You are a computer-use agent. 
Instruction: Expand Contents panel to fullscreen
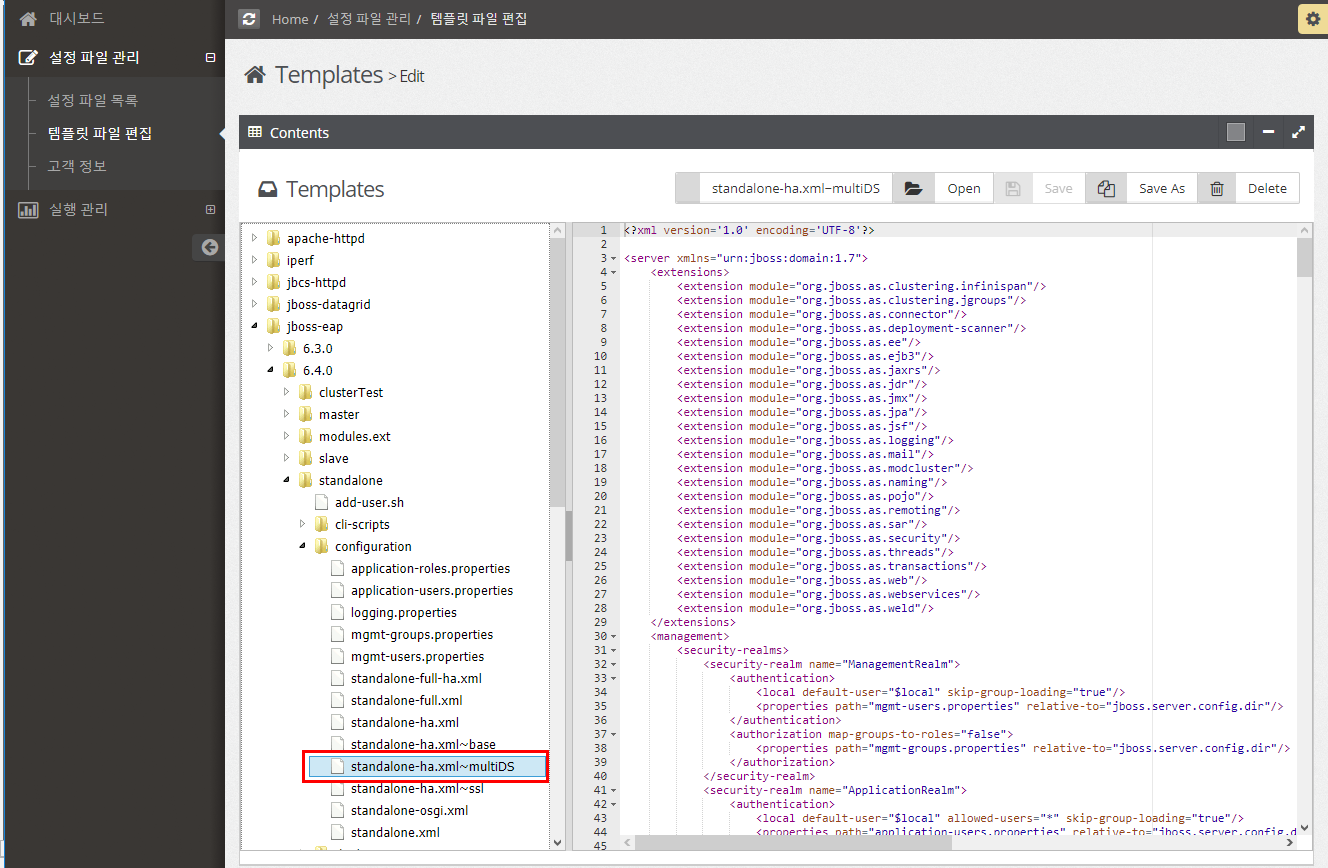pyautogui.click(x=1298, y=132)
